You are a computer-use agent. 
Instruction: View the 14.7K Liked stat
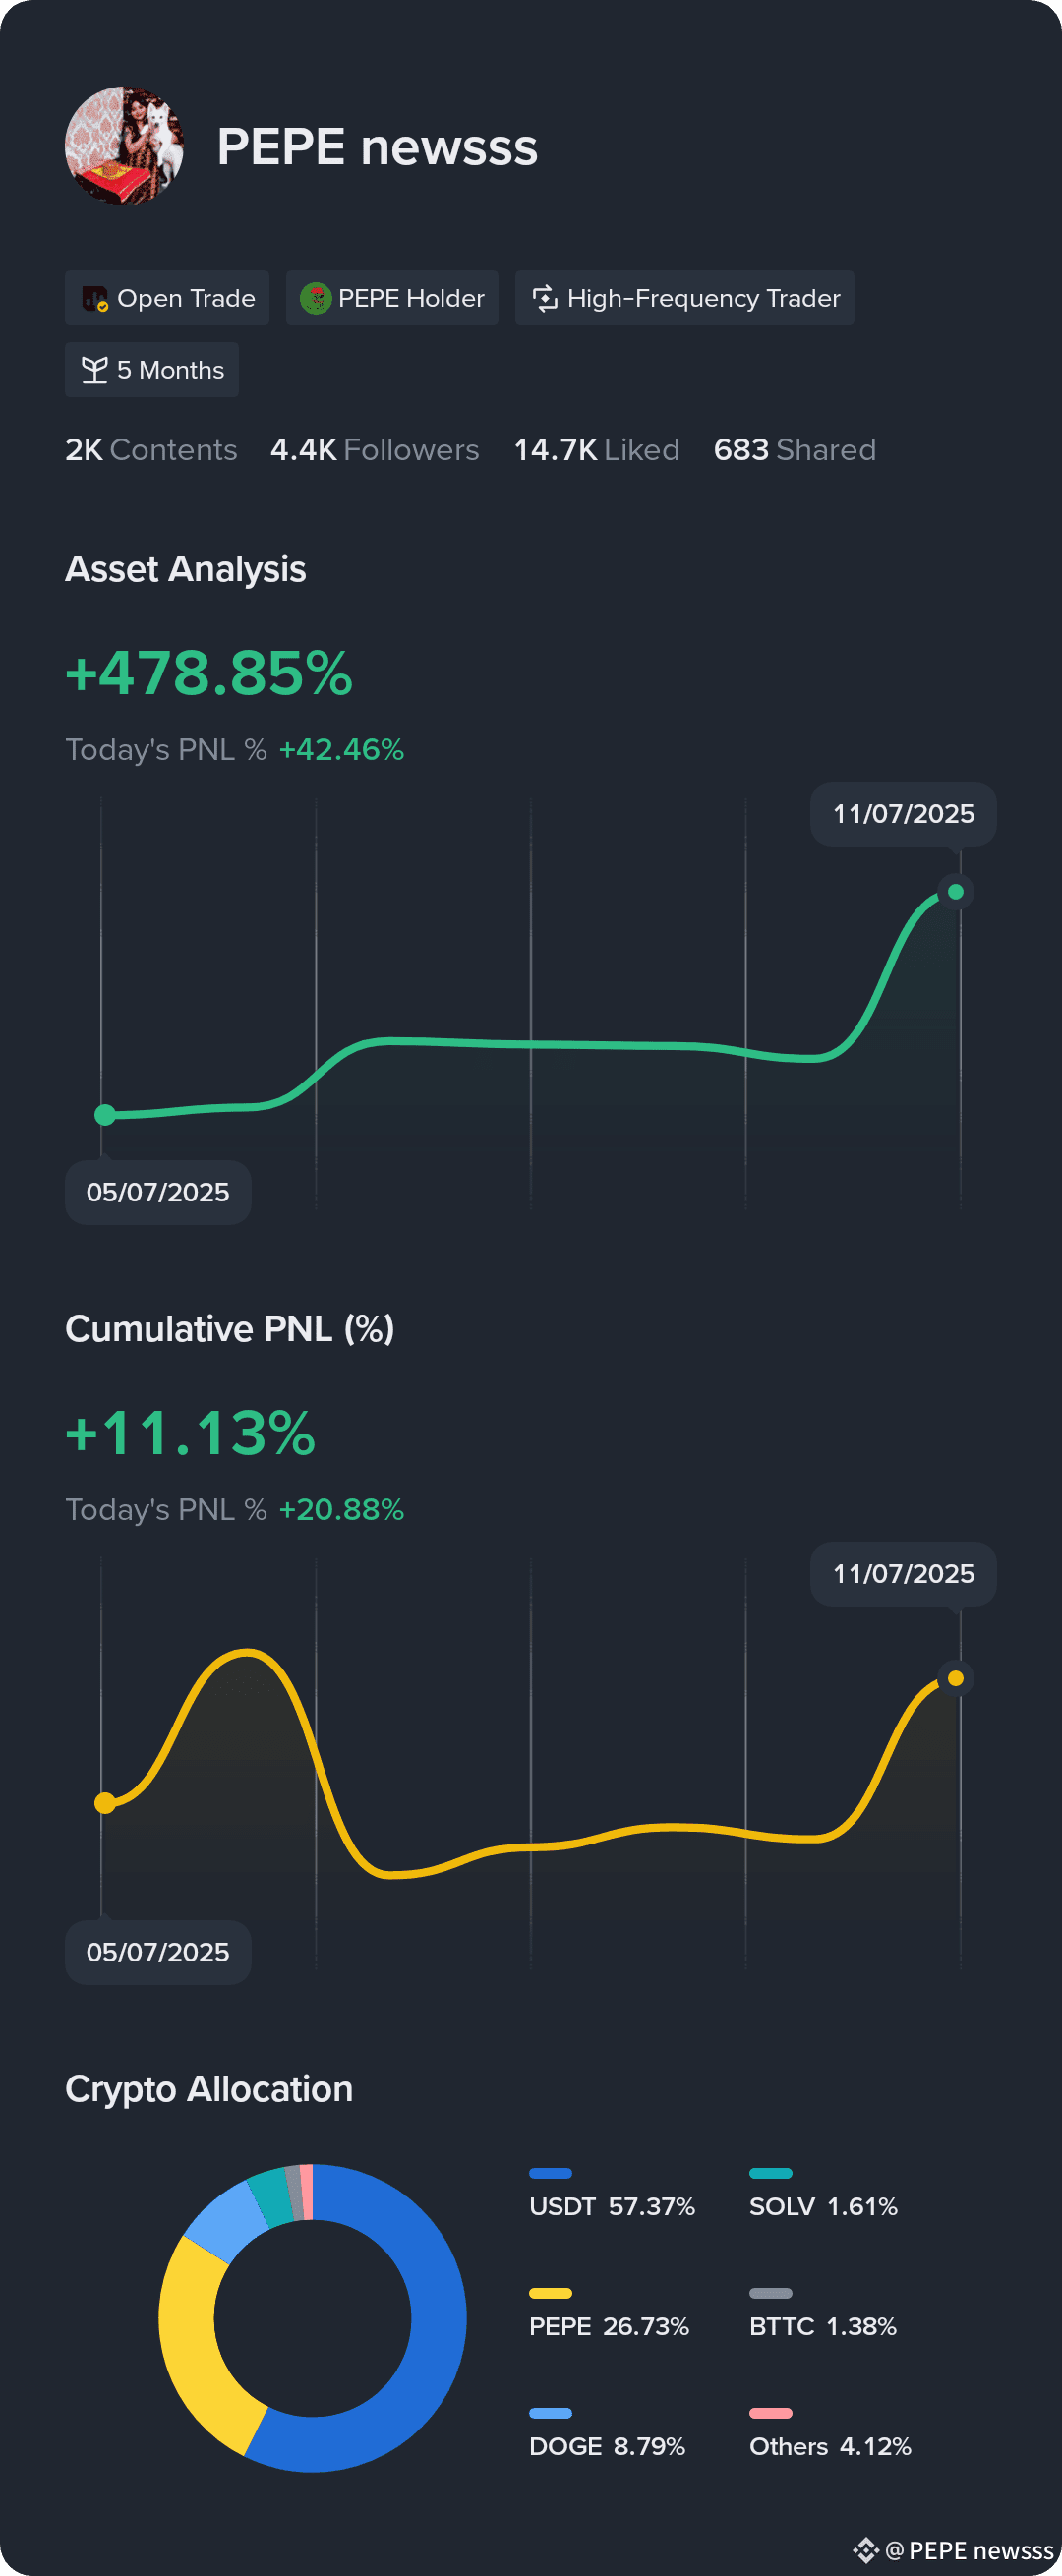point(597,450)
